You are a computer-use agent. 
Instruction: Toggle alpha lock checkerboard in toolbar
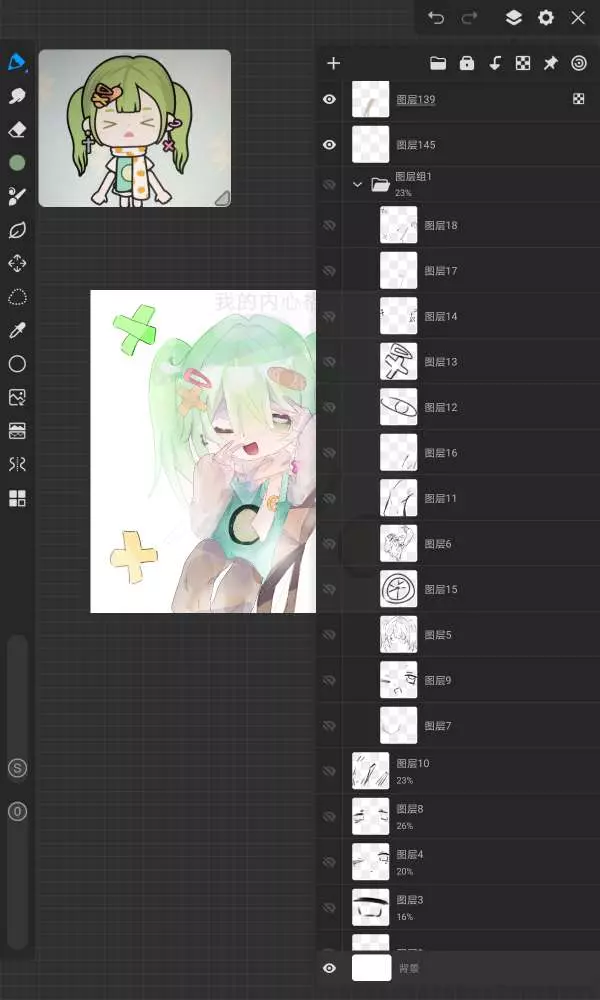(x=523, y=63)
